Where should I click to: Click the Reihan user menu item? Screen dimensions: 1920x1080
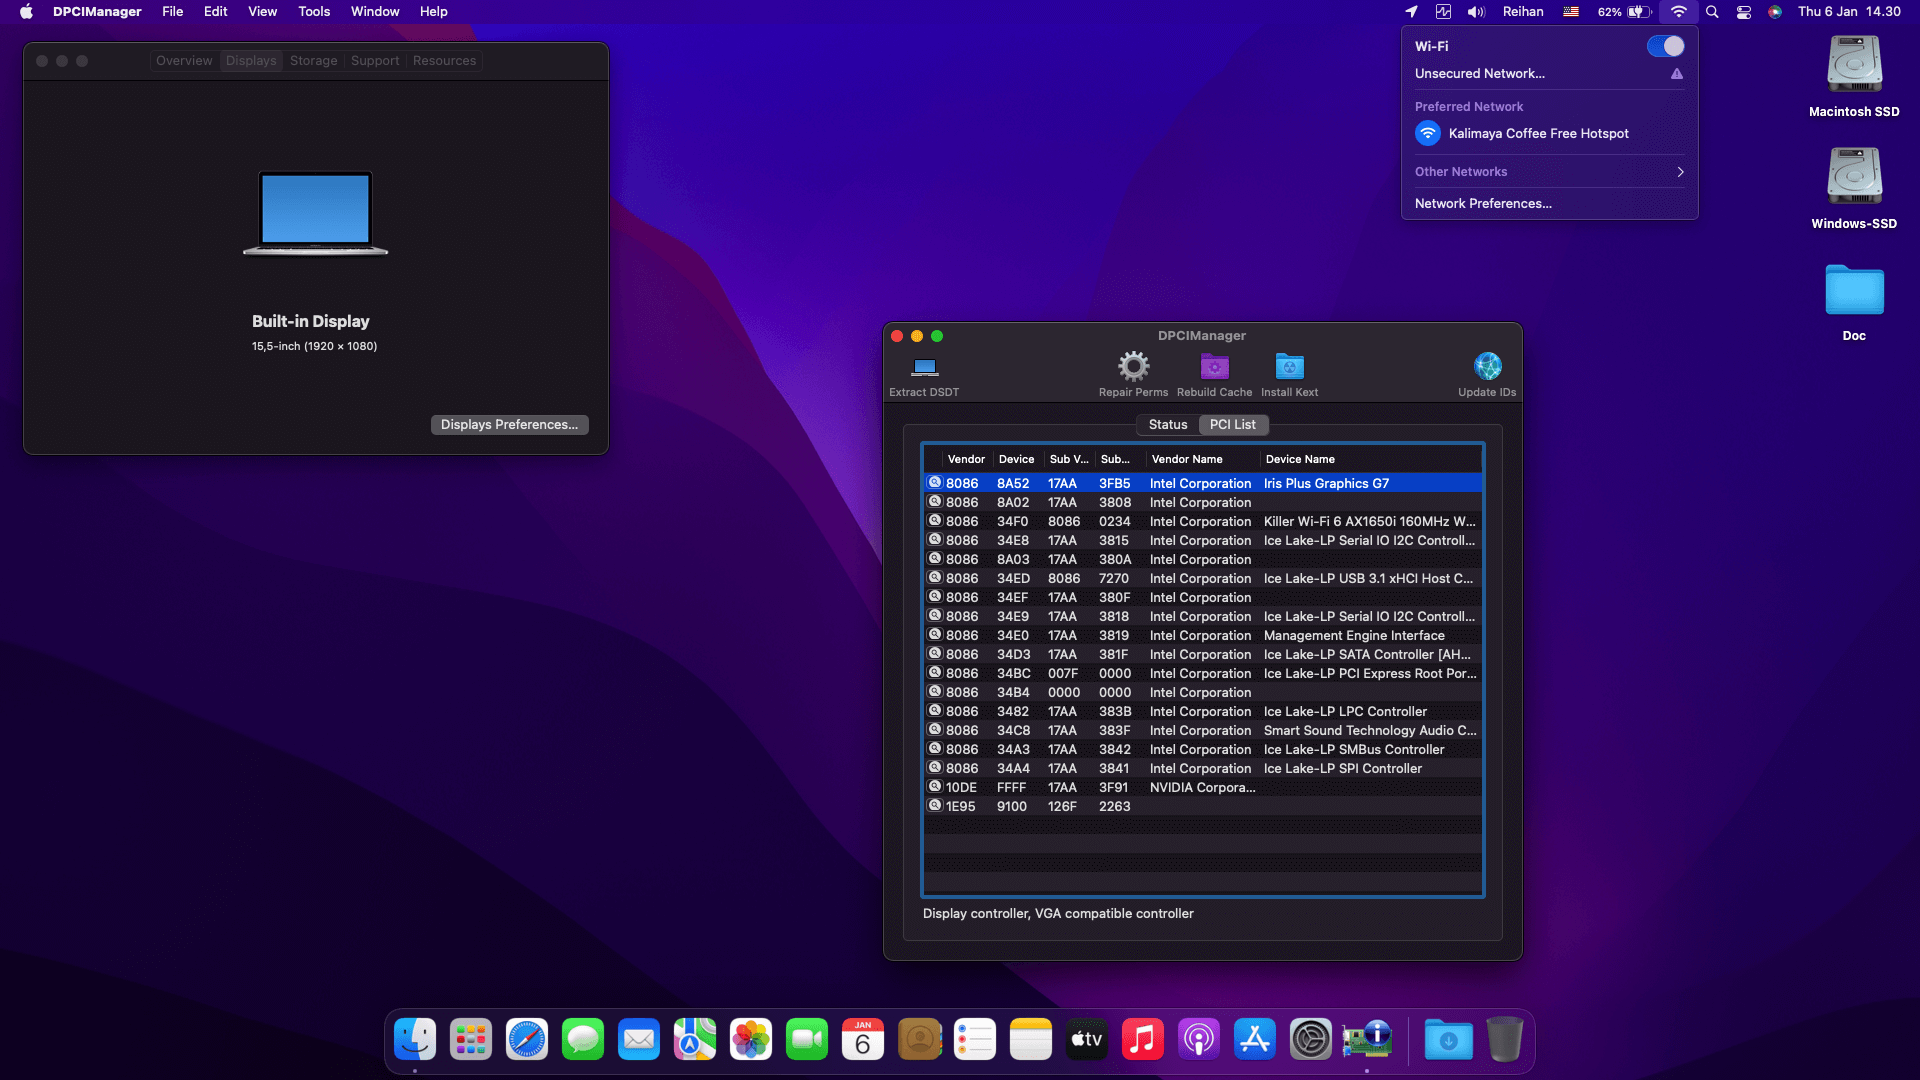(1523, 12)
